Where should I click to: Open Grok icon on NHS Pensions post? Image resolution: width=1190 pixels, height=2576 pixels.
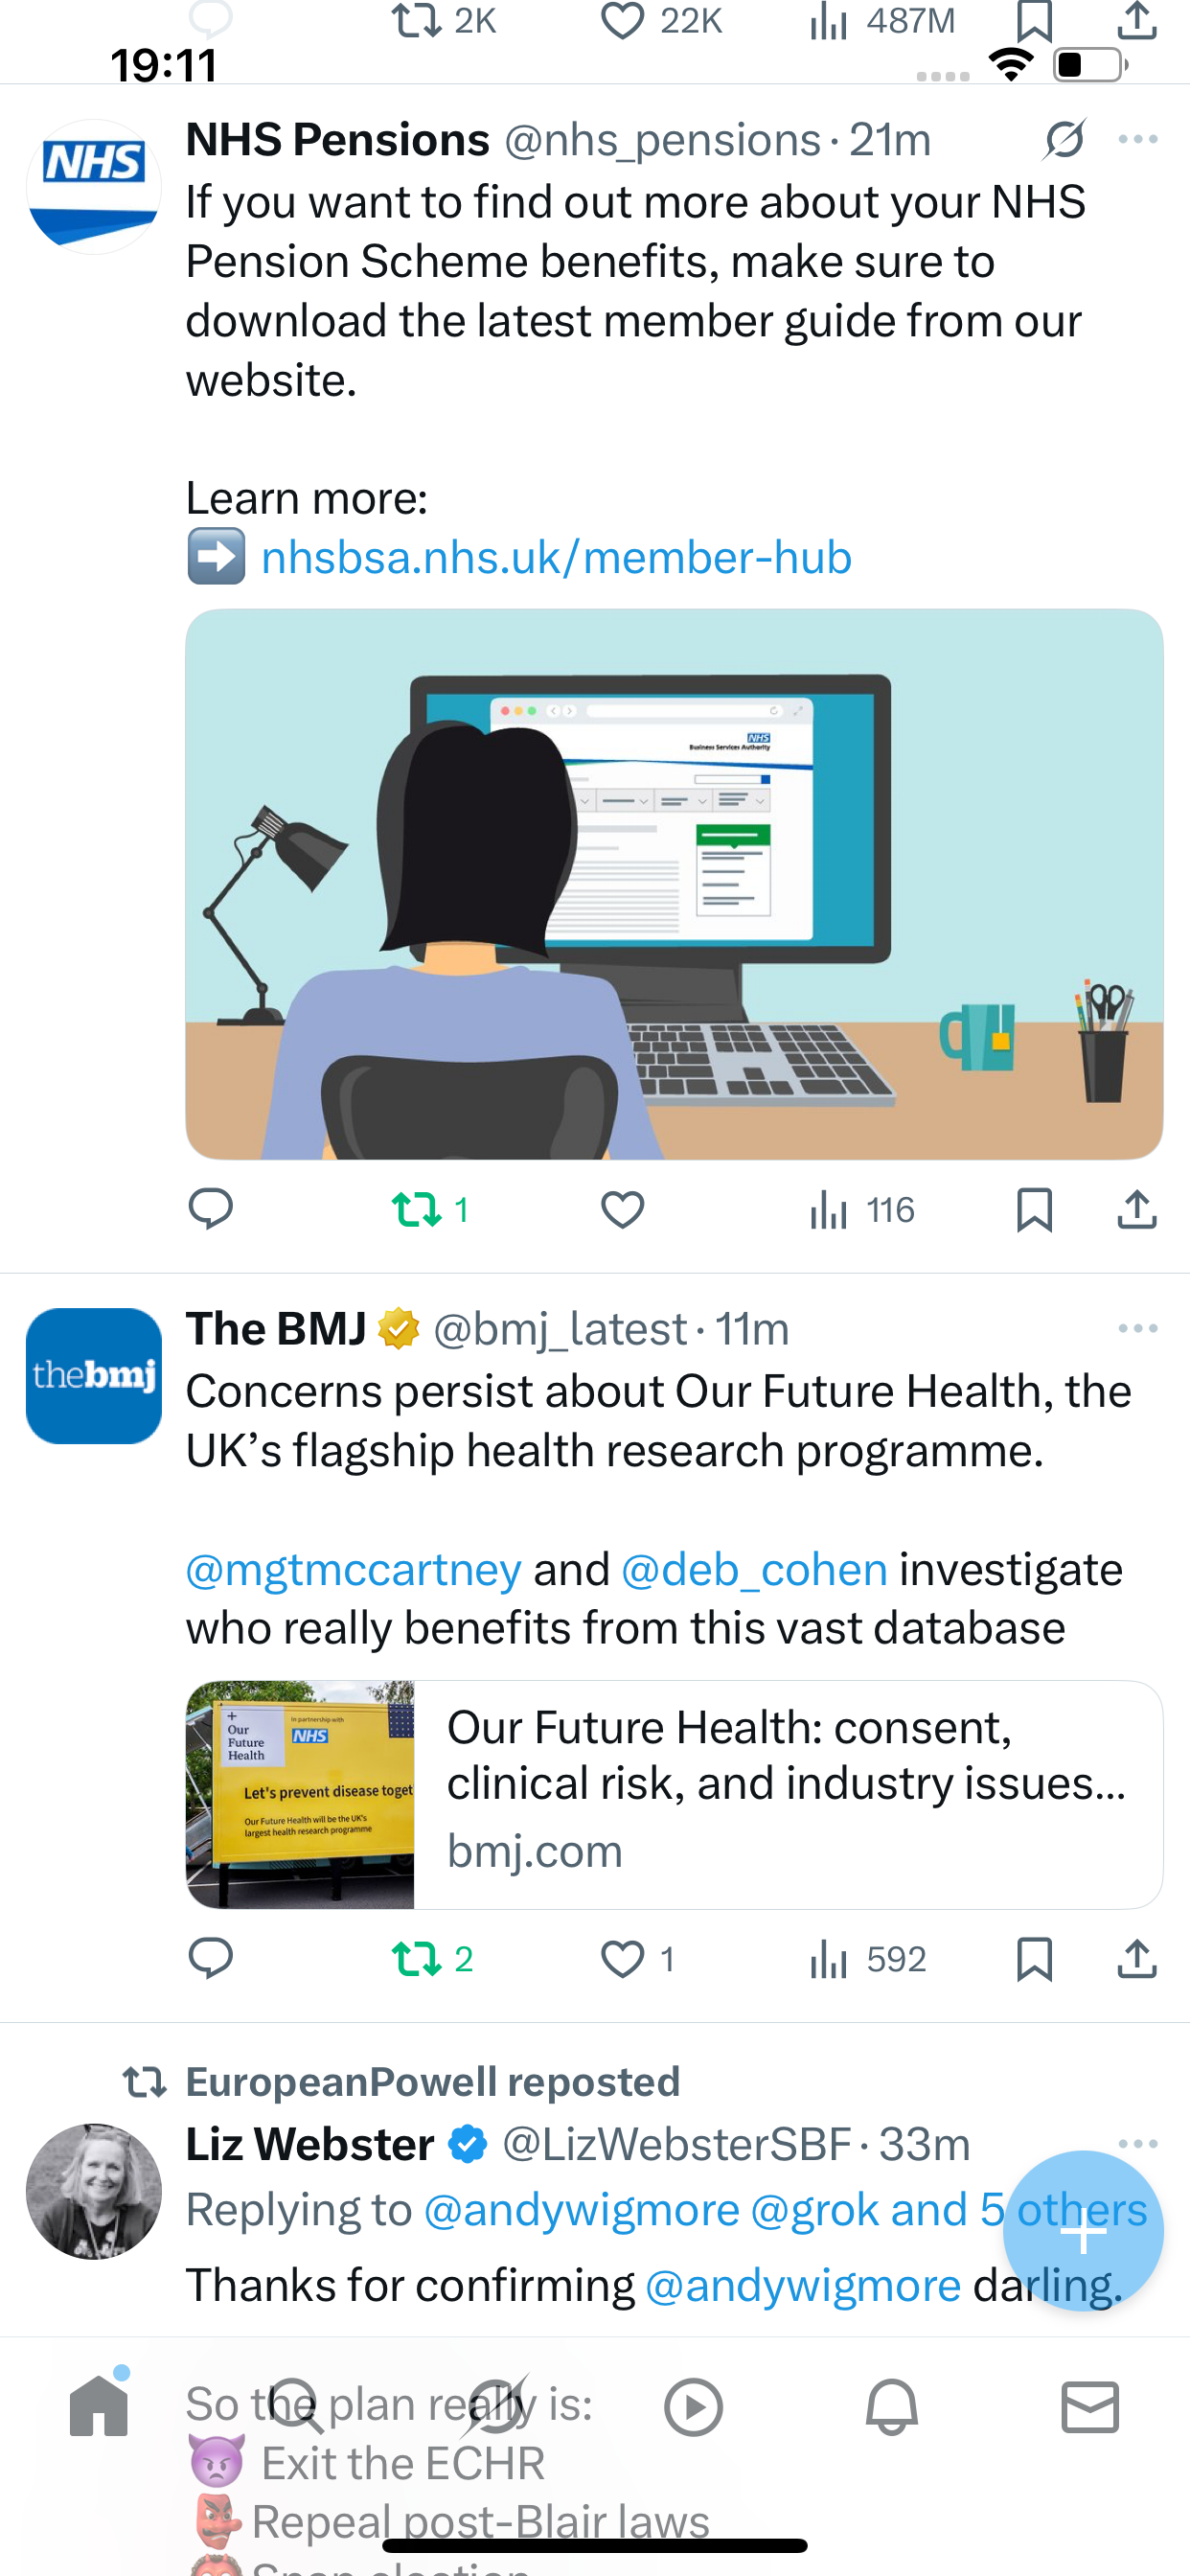pos(1064,139)
